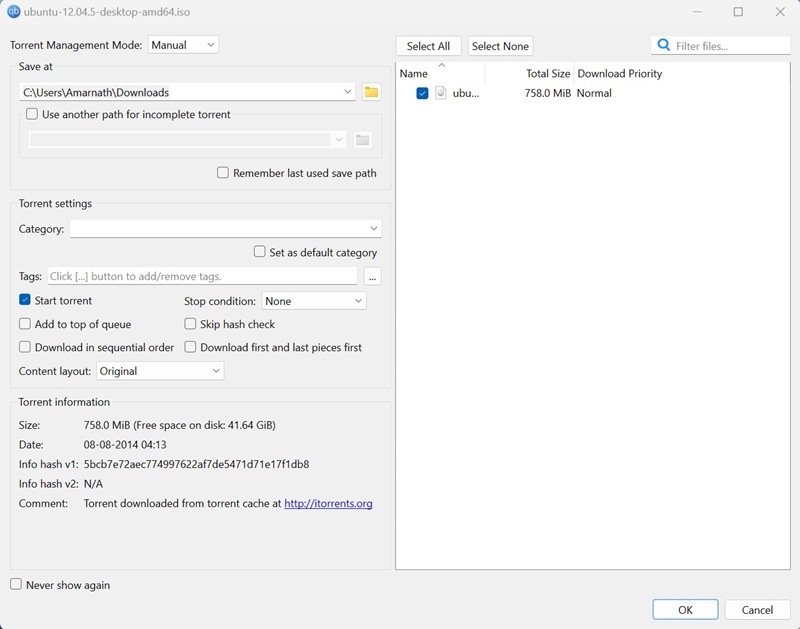
Task: Open the Stop condition dropdown
Action: coord(314,301)
